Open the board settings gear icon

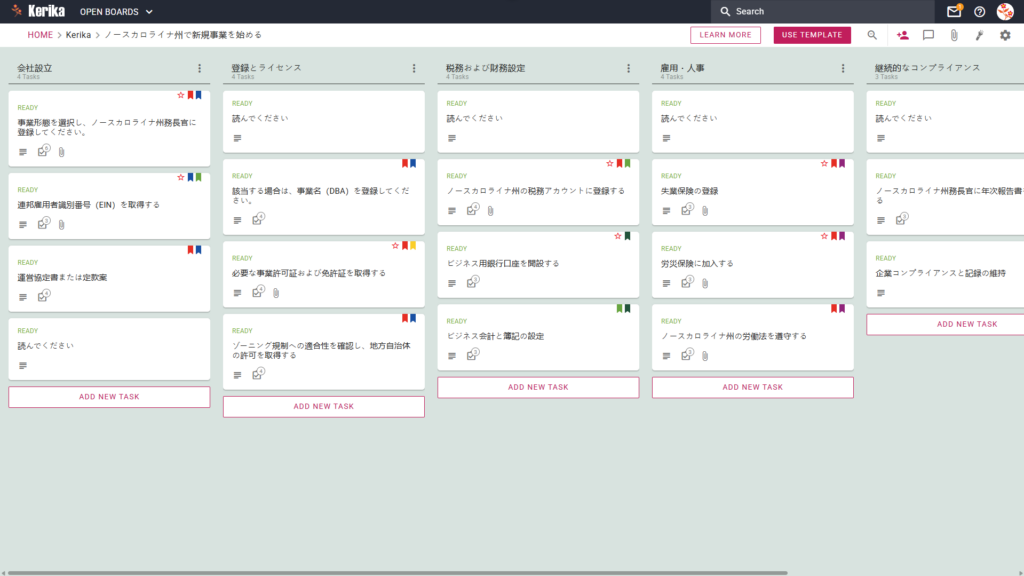pos(1005,35)
